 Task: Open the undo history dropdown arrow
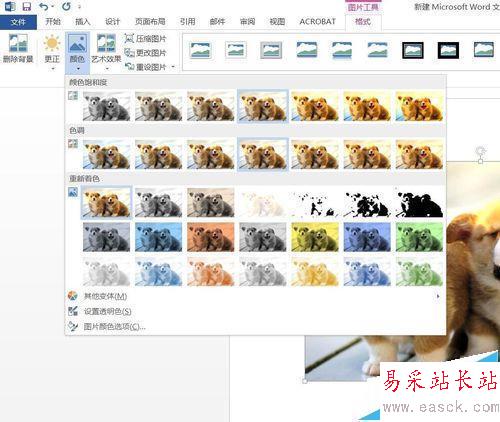coord(53,6)
